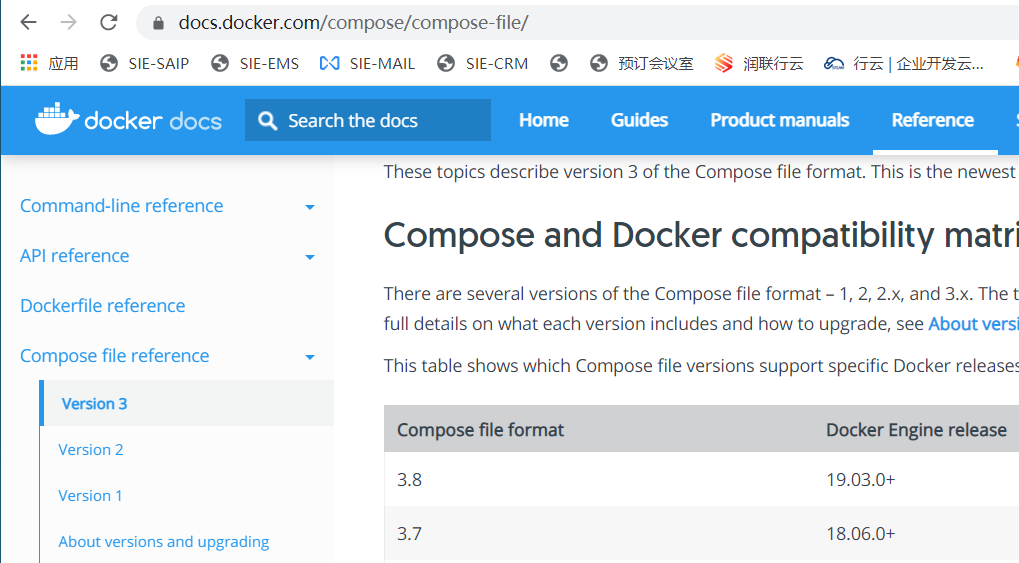
Task: Click the browser back arrow
Action: 28,22
